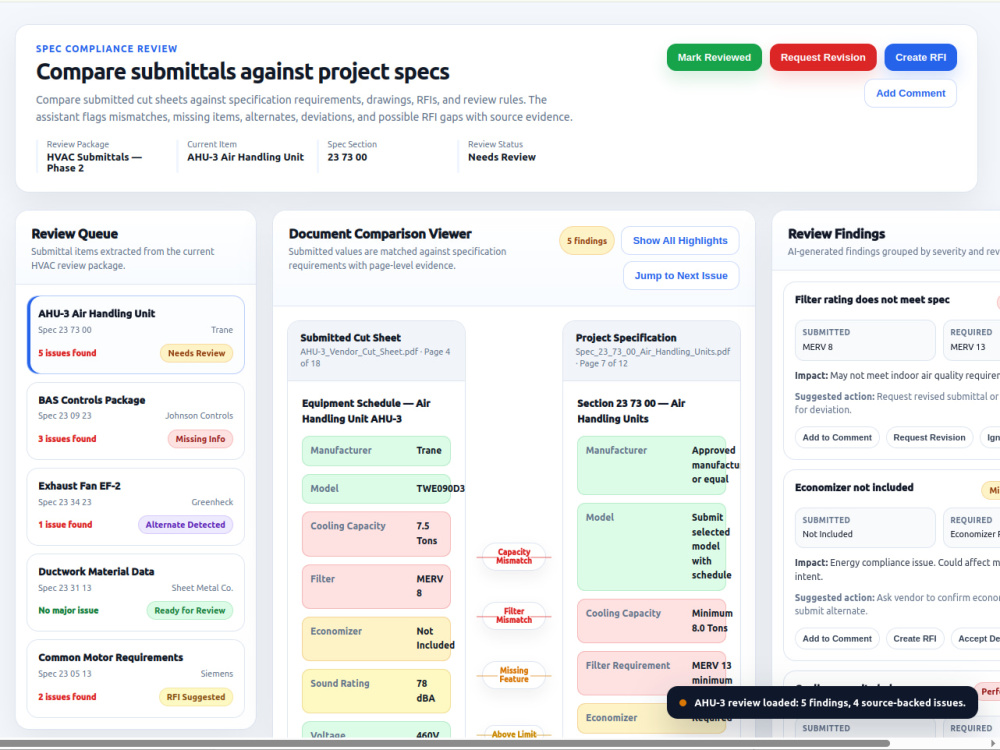Select the Economizer Not Included row
The width and height of the screenshot is (1000, 750).
pyautogui.click(x=376, y=638)
